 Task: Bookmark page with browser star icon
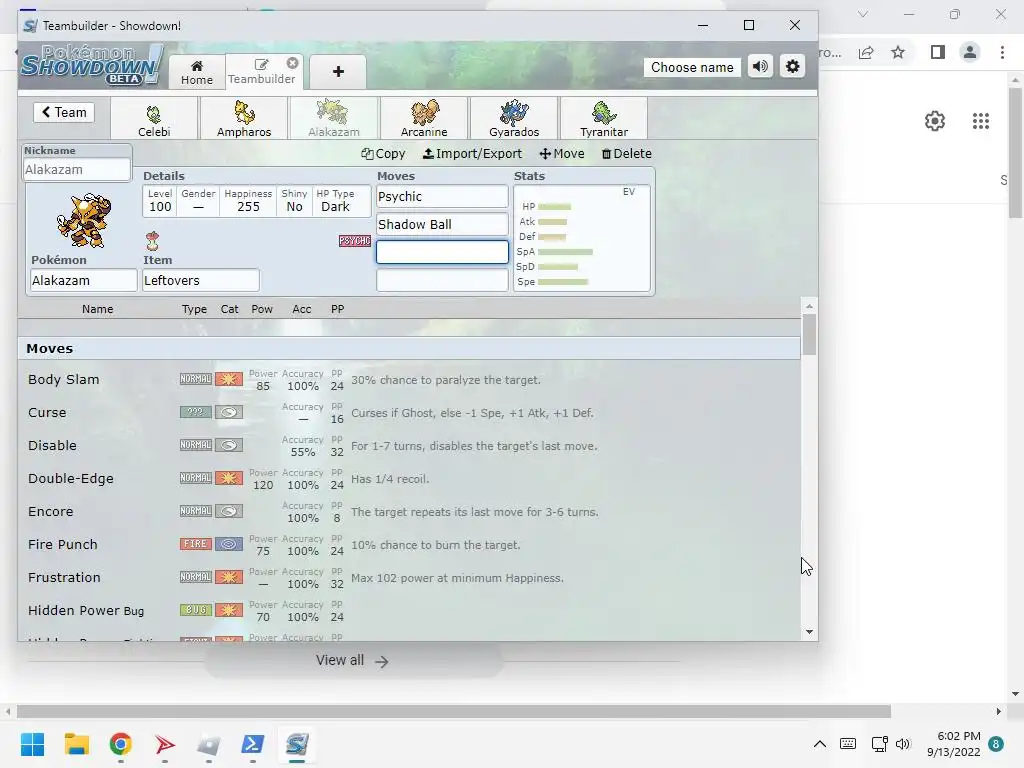pos(898,52)
